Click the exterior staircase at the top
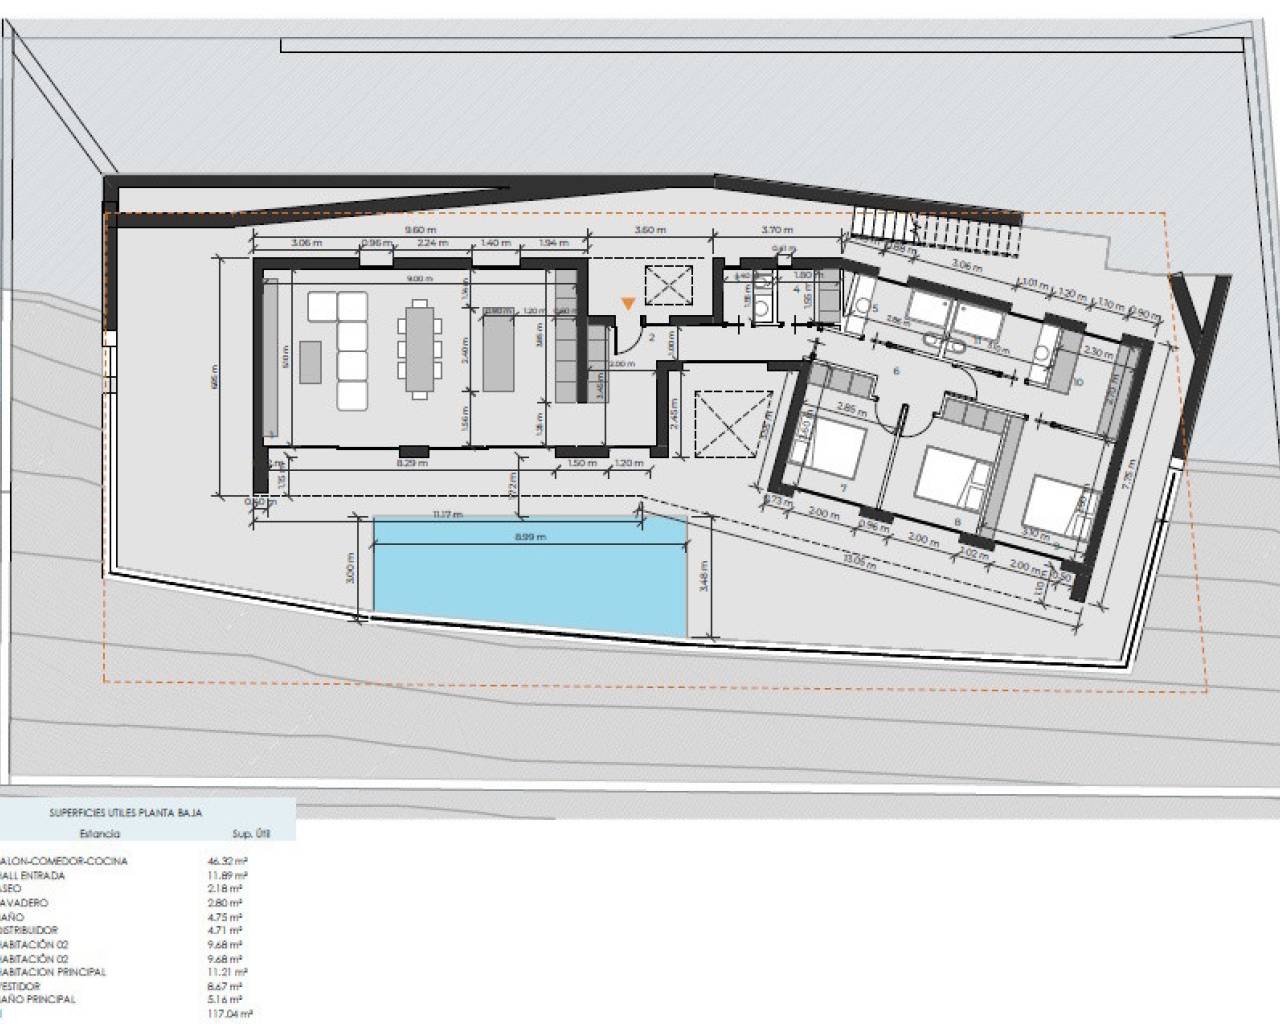Screen dimensions: 1280x1024 935,230
